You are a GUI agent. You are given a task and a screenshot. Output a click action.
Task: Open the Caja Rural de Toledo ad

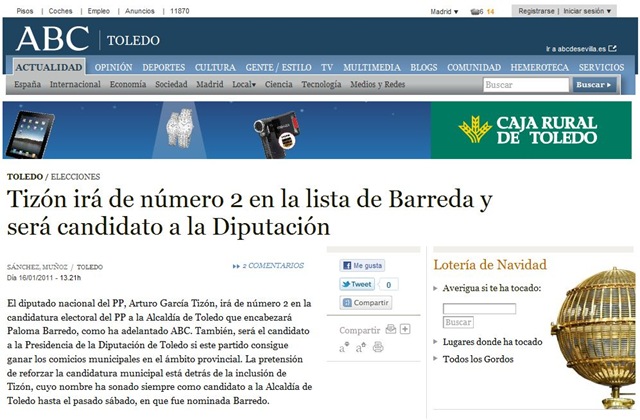[x=531, y=130]
